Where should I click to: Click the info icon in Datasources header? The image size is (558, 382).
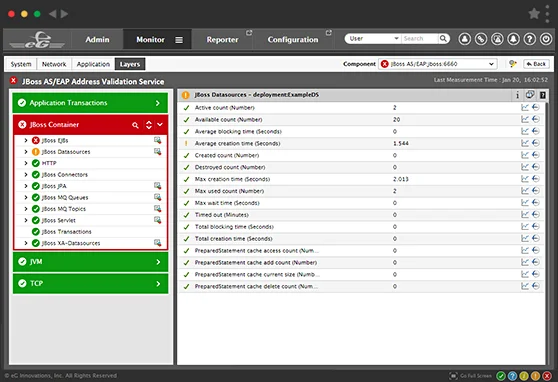click(517, 95)
